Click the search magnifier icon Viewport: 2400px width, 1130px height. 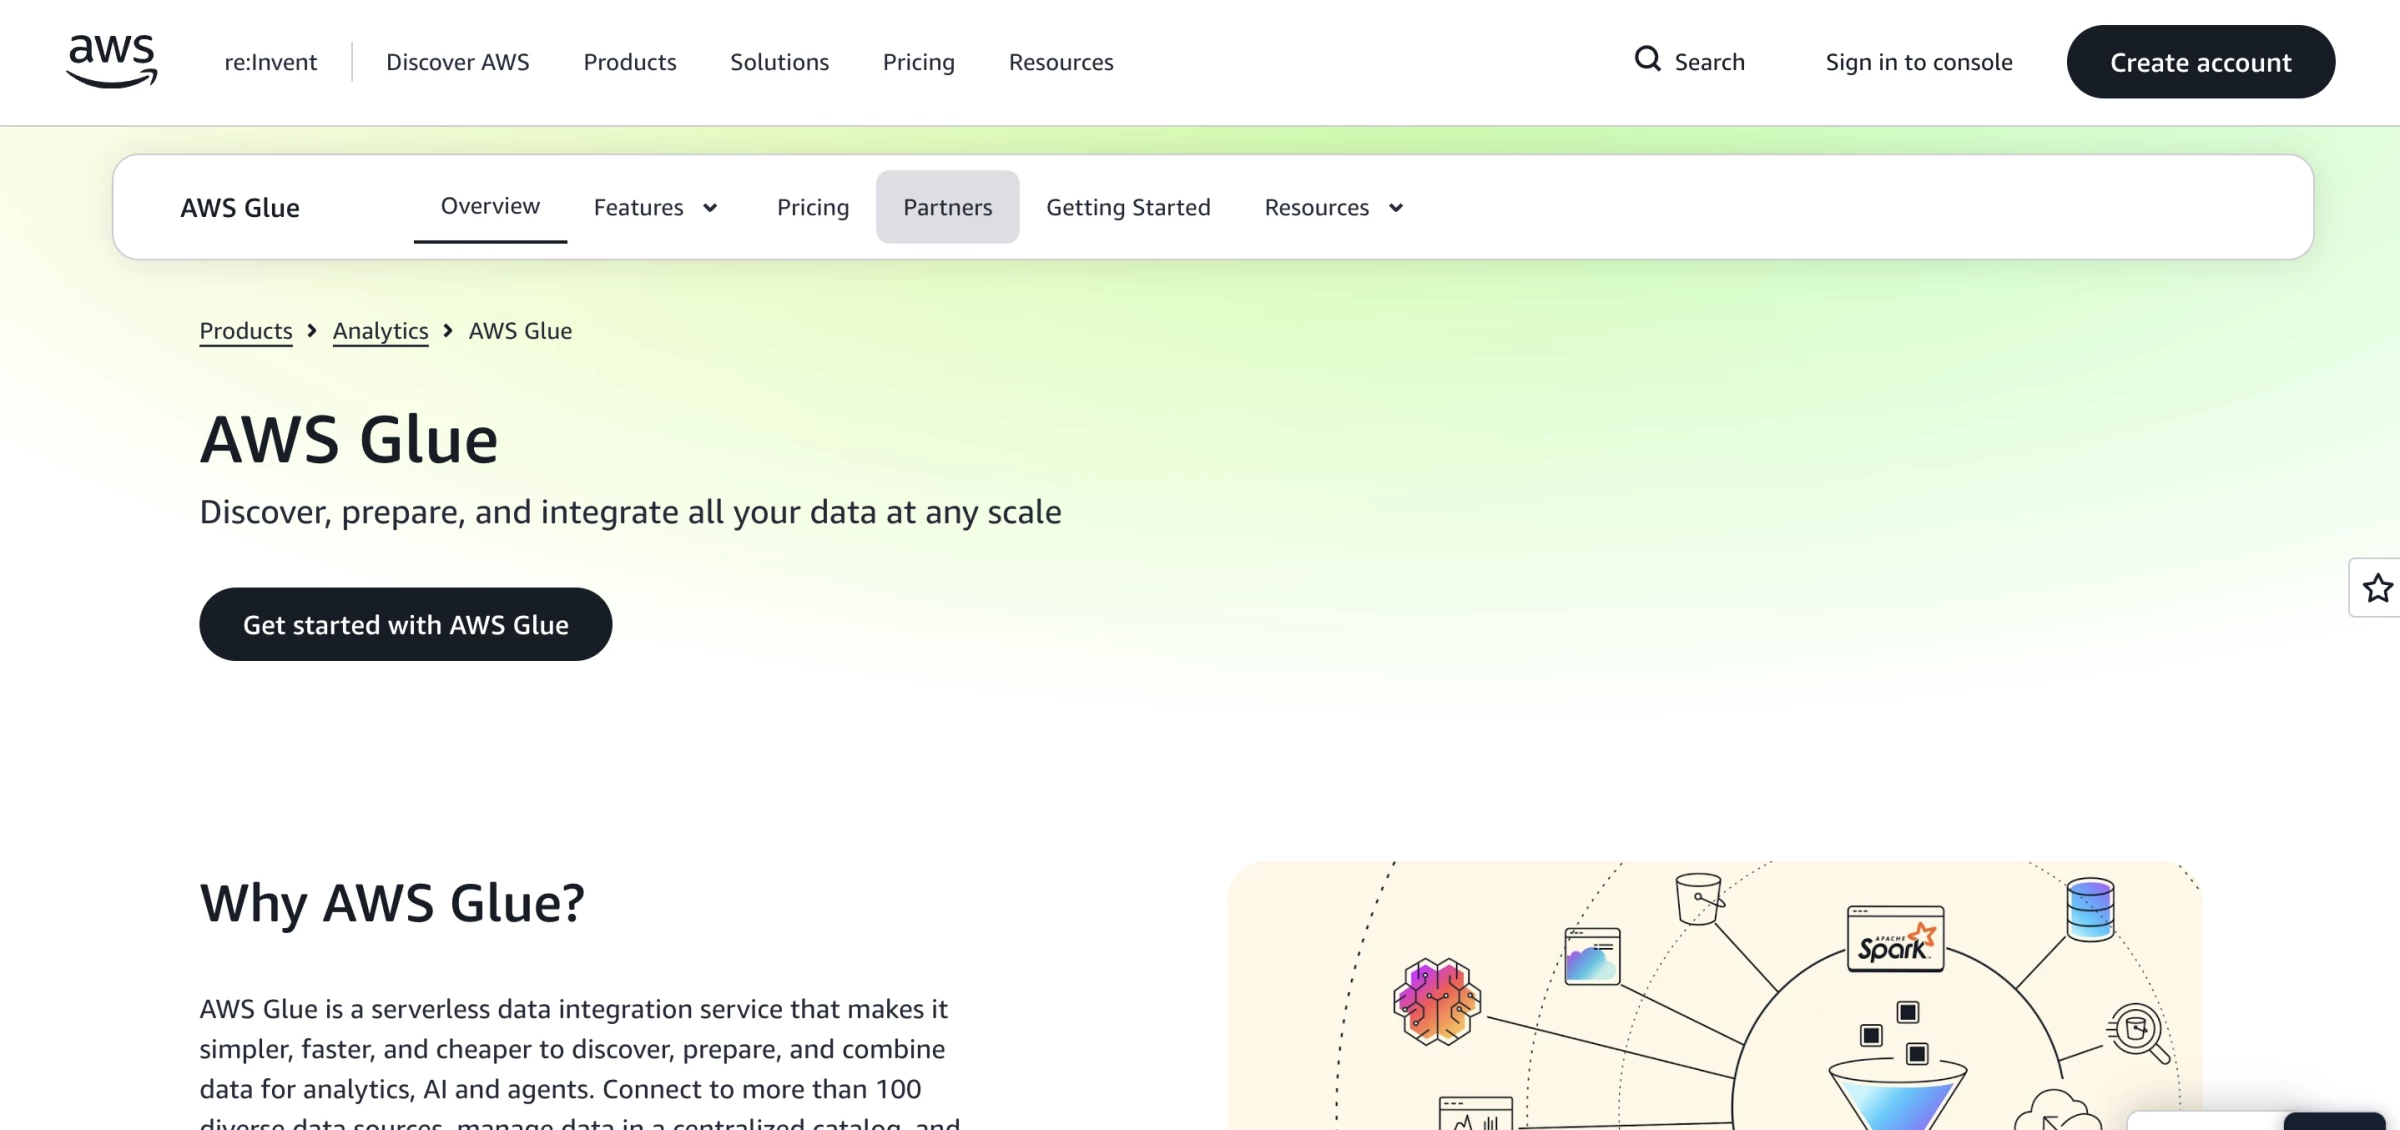click(x=1647, y=60)
